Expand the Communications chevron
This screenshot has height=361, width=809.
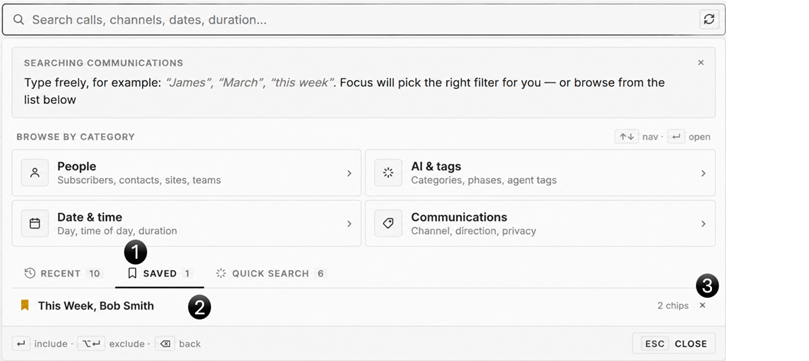pyautogui.click(x=703, y=224)
